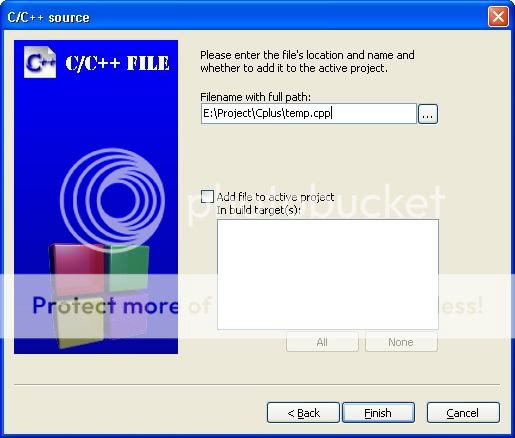Image resolution: width=515 pixels, height=438 pixels.
Task: Click the yellow cube in wizard artwork
Action: coord(79,322)
